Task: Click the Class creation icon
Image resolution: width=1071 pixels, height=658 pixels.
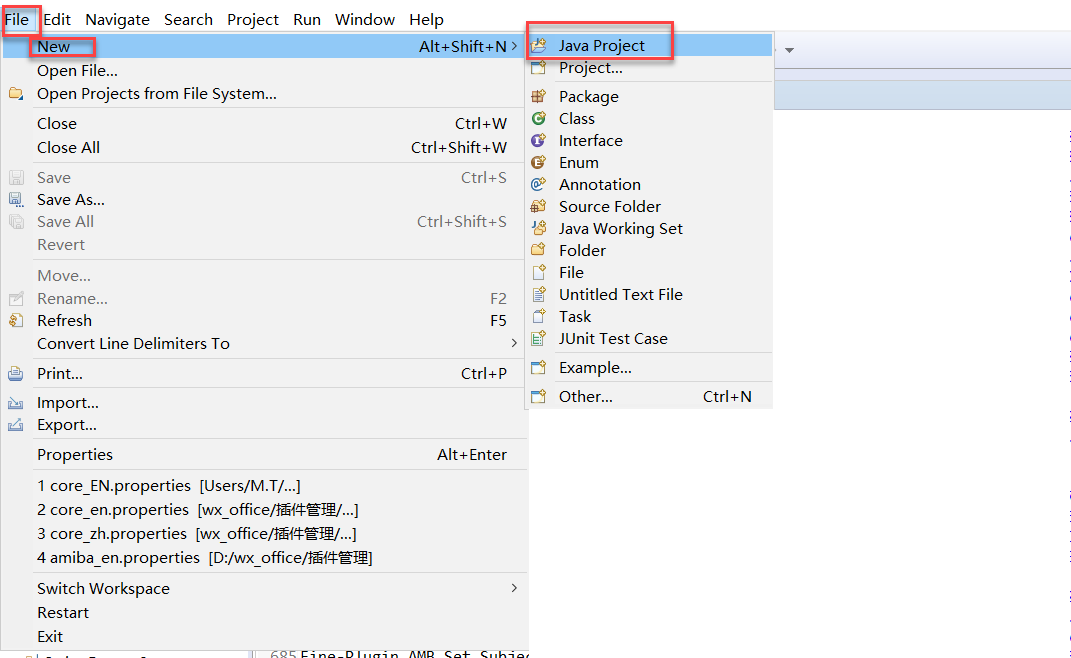Action: (540, 118)
